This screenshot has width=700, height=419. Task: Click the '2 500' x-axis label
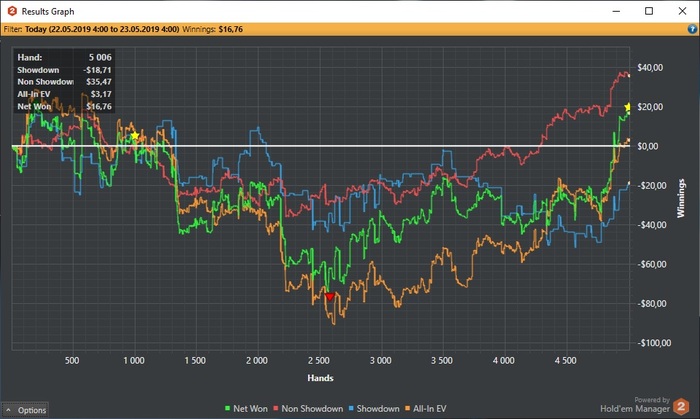point(319,360)
